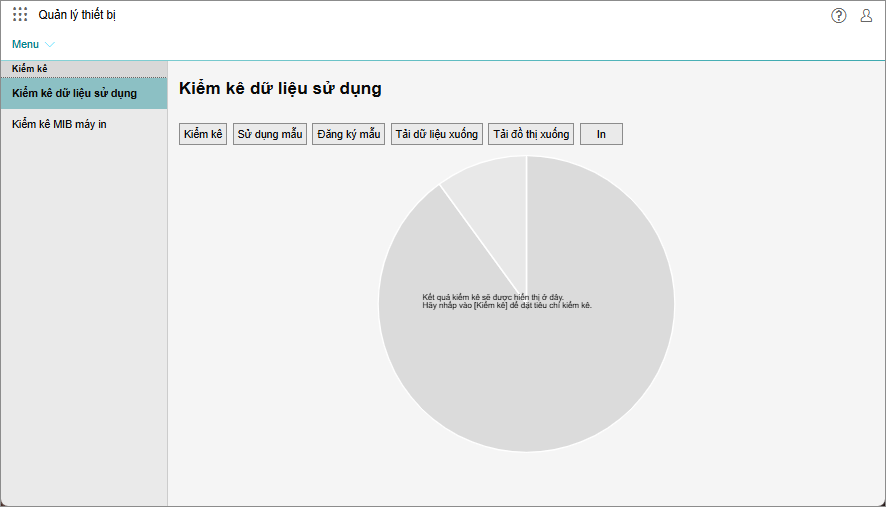886x507 pixels.
Task: Open the app launcher grid icon
Action: click(x=20, y=15)
